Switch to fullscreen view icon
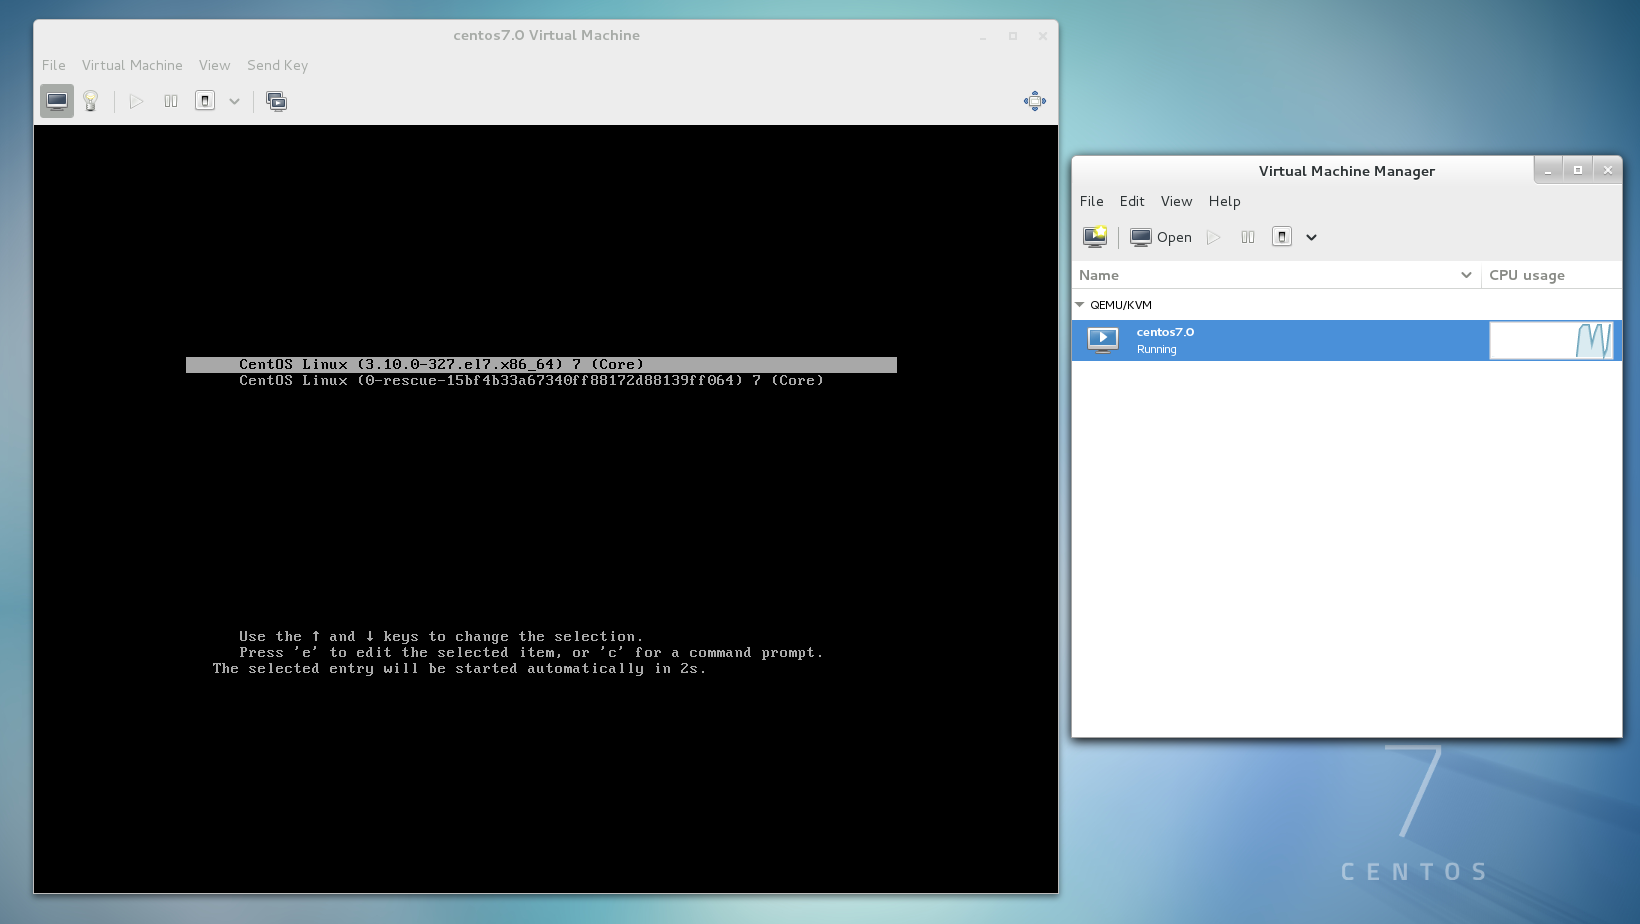This screenshot has width=1640, height=924. tap(1035, 101)
